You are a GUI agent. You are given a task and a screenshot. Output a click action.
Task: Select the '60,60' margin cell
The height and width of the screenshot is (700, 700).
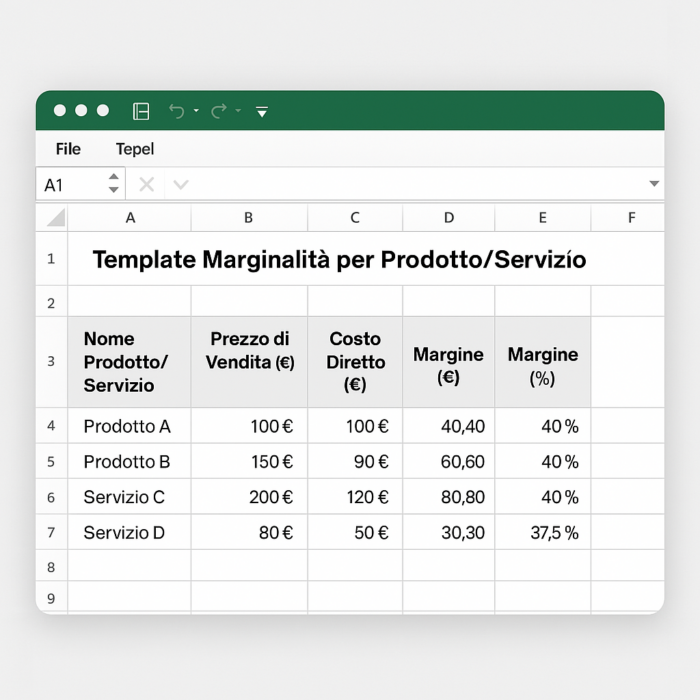pos(449,461)
